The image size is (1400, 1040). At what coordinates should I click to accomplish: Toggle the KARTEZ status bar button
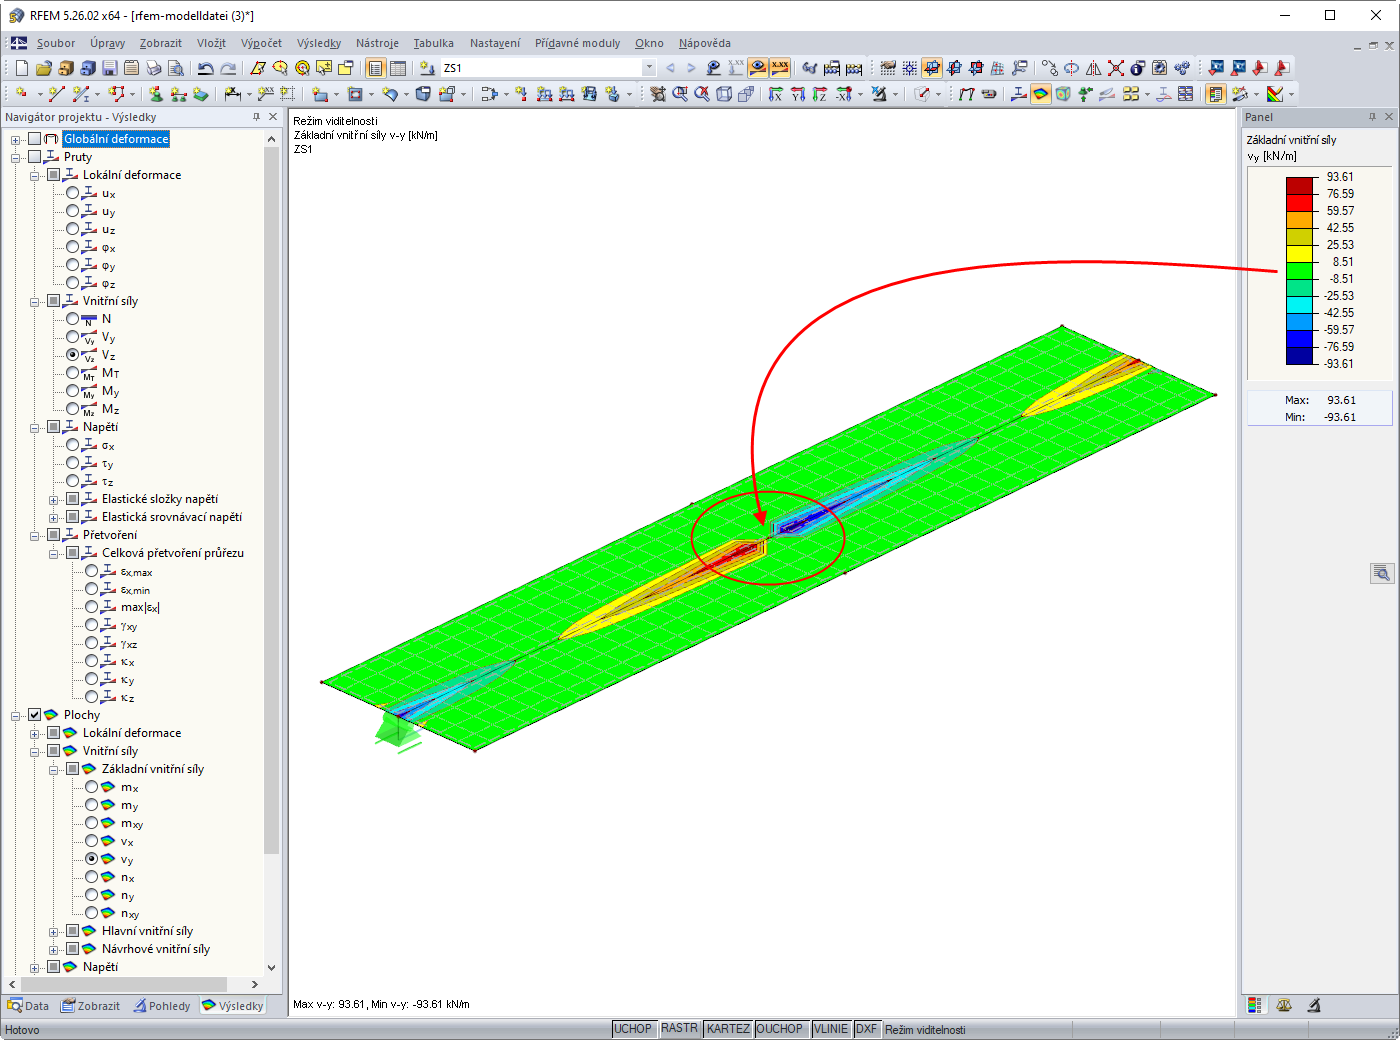728,1029
